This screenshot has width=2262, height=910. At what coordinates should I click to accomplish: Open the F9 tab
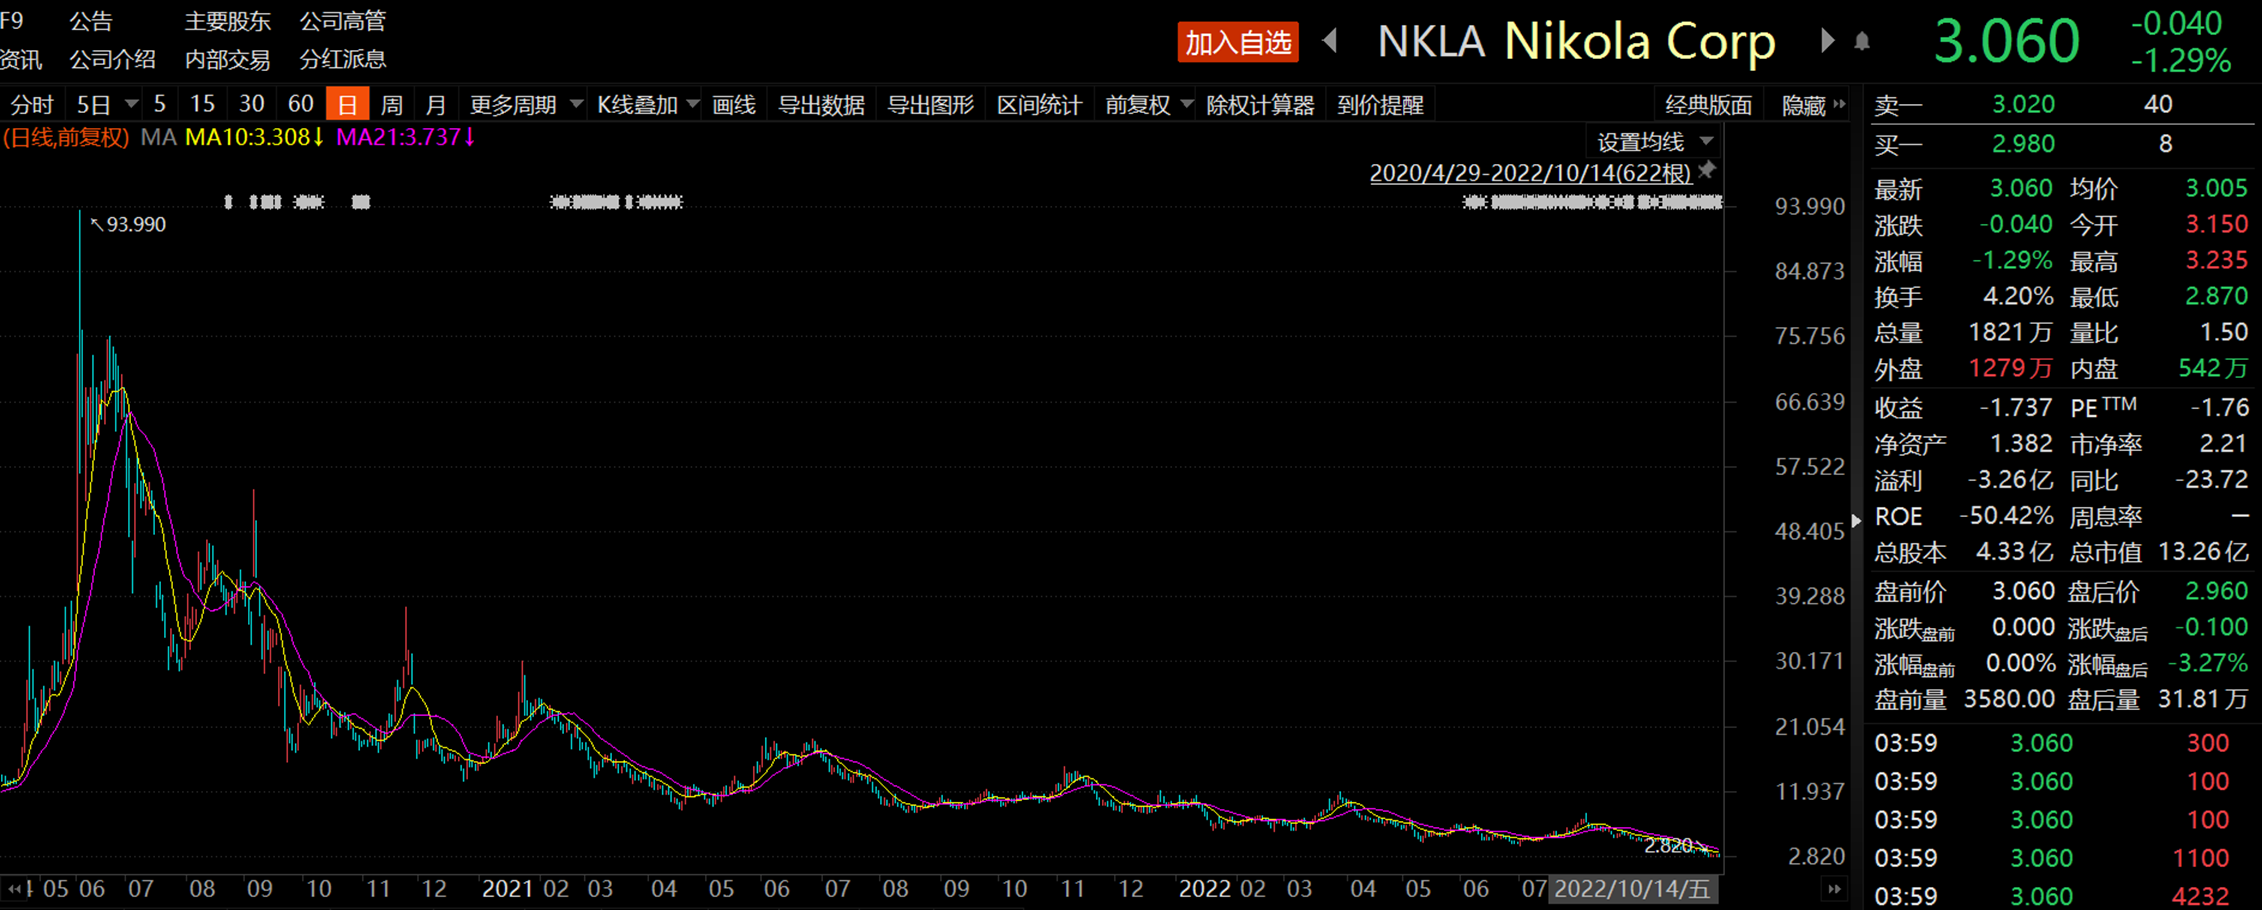pos(13,21)
